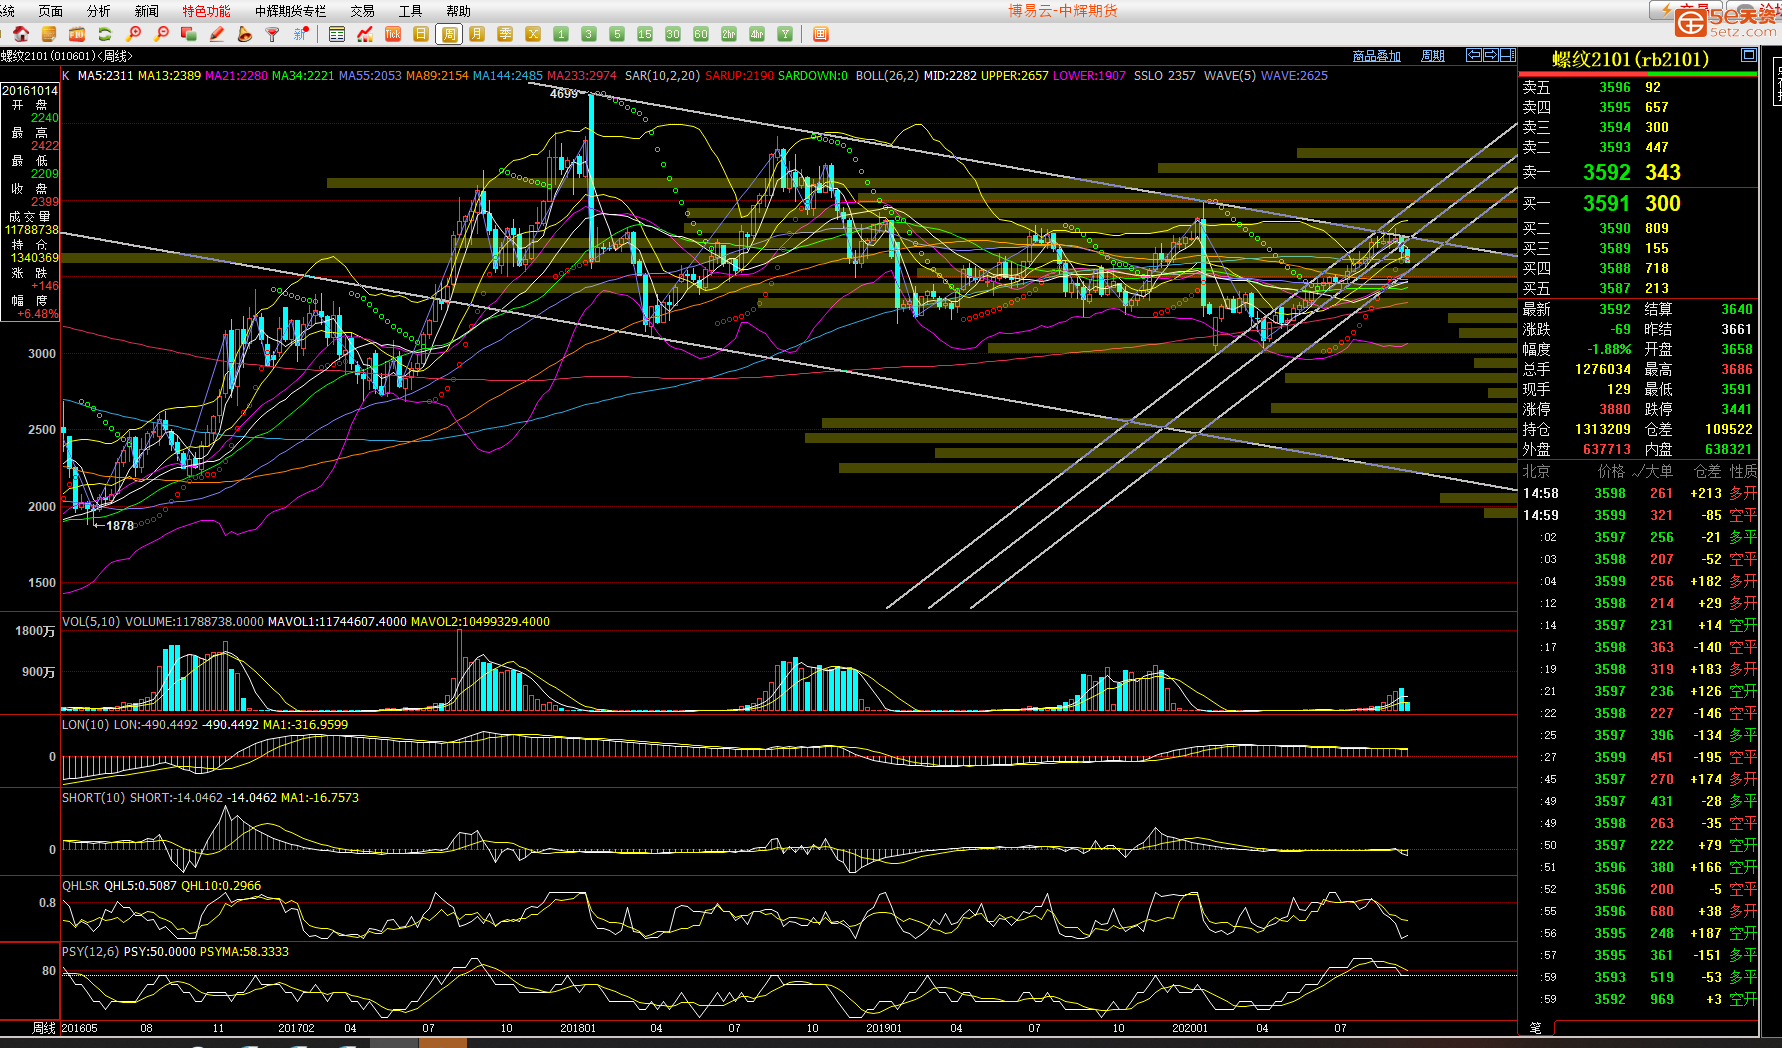Select the weekly '周' period

point(449,34)
